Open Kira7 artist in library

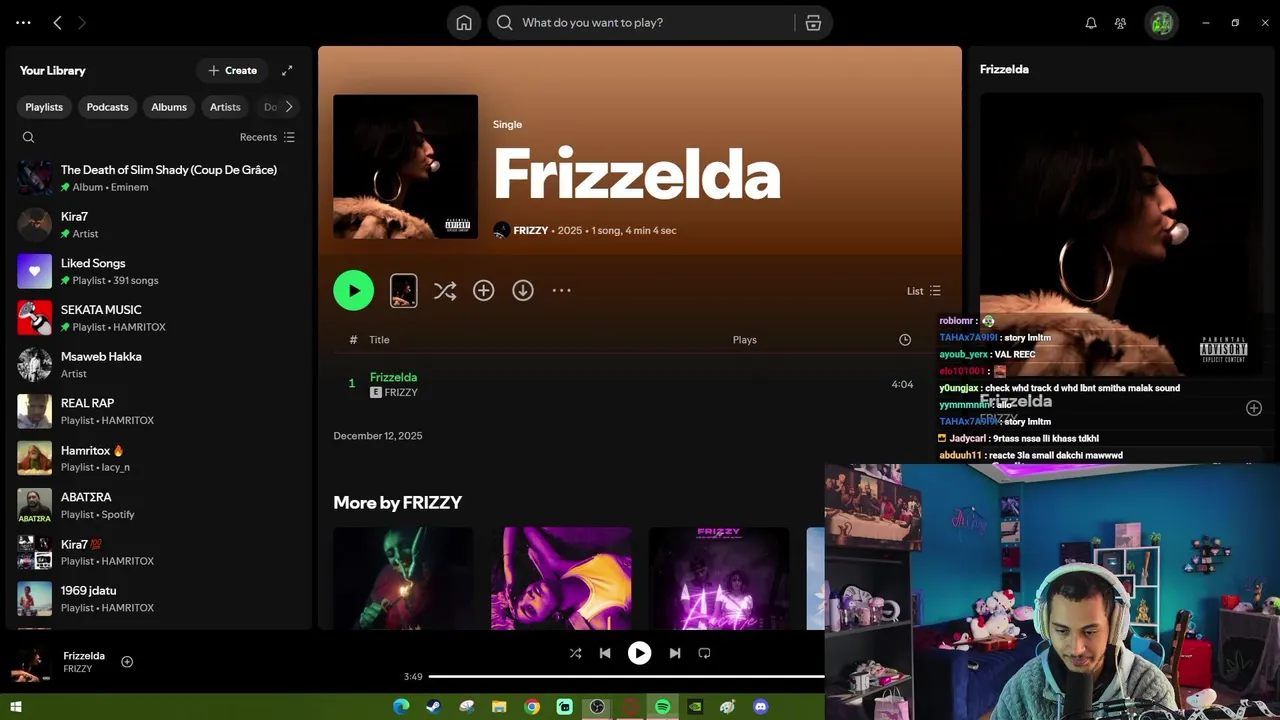(x=160, y=225)
